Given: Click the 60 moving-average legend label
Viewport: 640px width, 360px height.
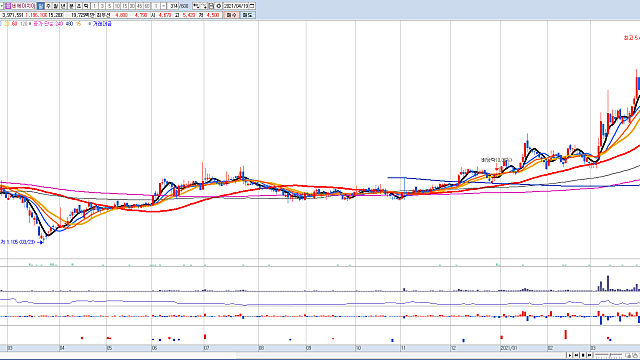Looking at the screenshot, I should coord(14,24).
